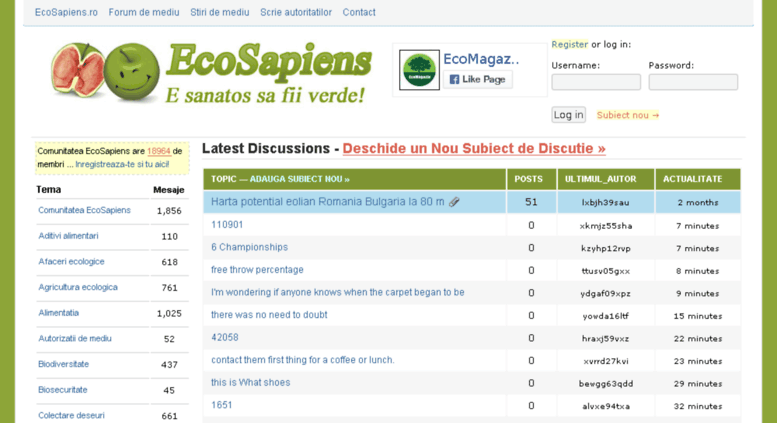Image resolution: width=777 pixels, height=423 pixels.
Task: Open Afaceri ecologice category
Action: pyautogui.click(x=71, y=262)
